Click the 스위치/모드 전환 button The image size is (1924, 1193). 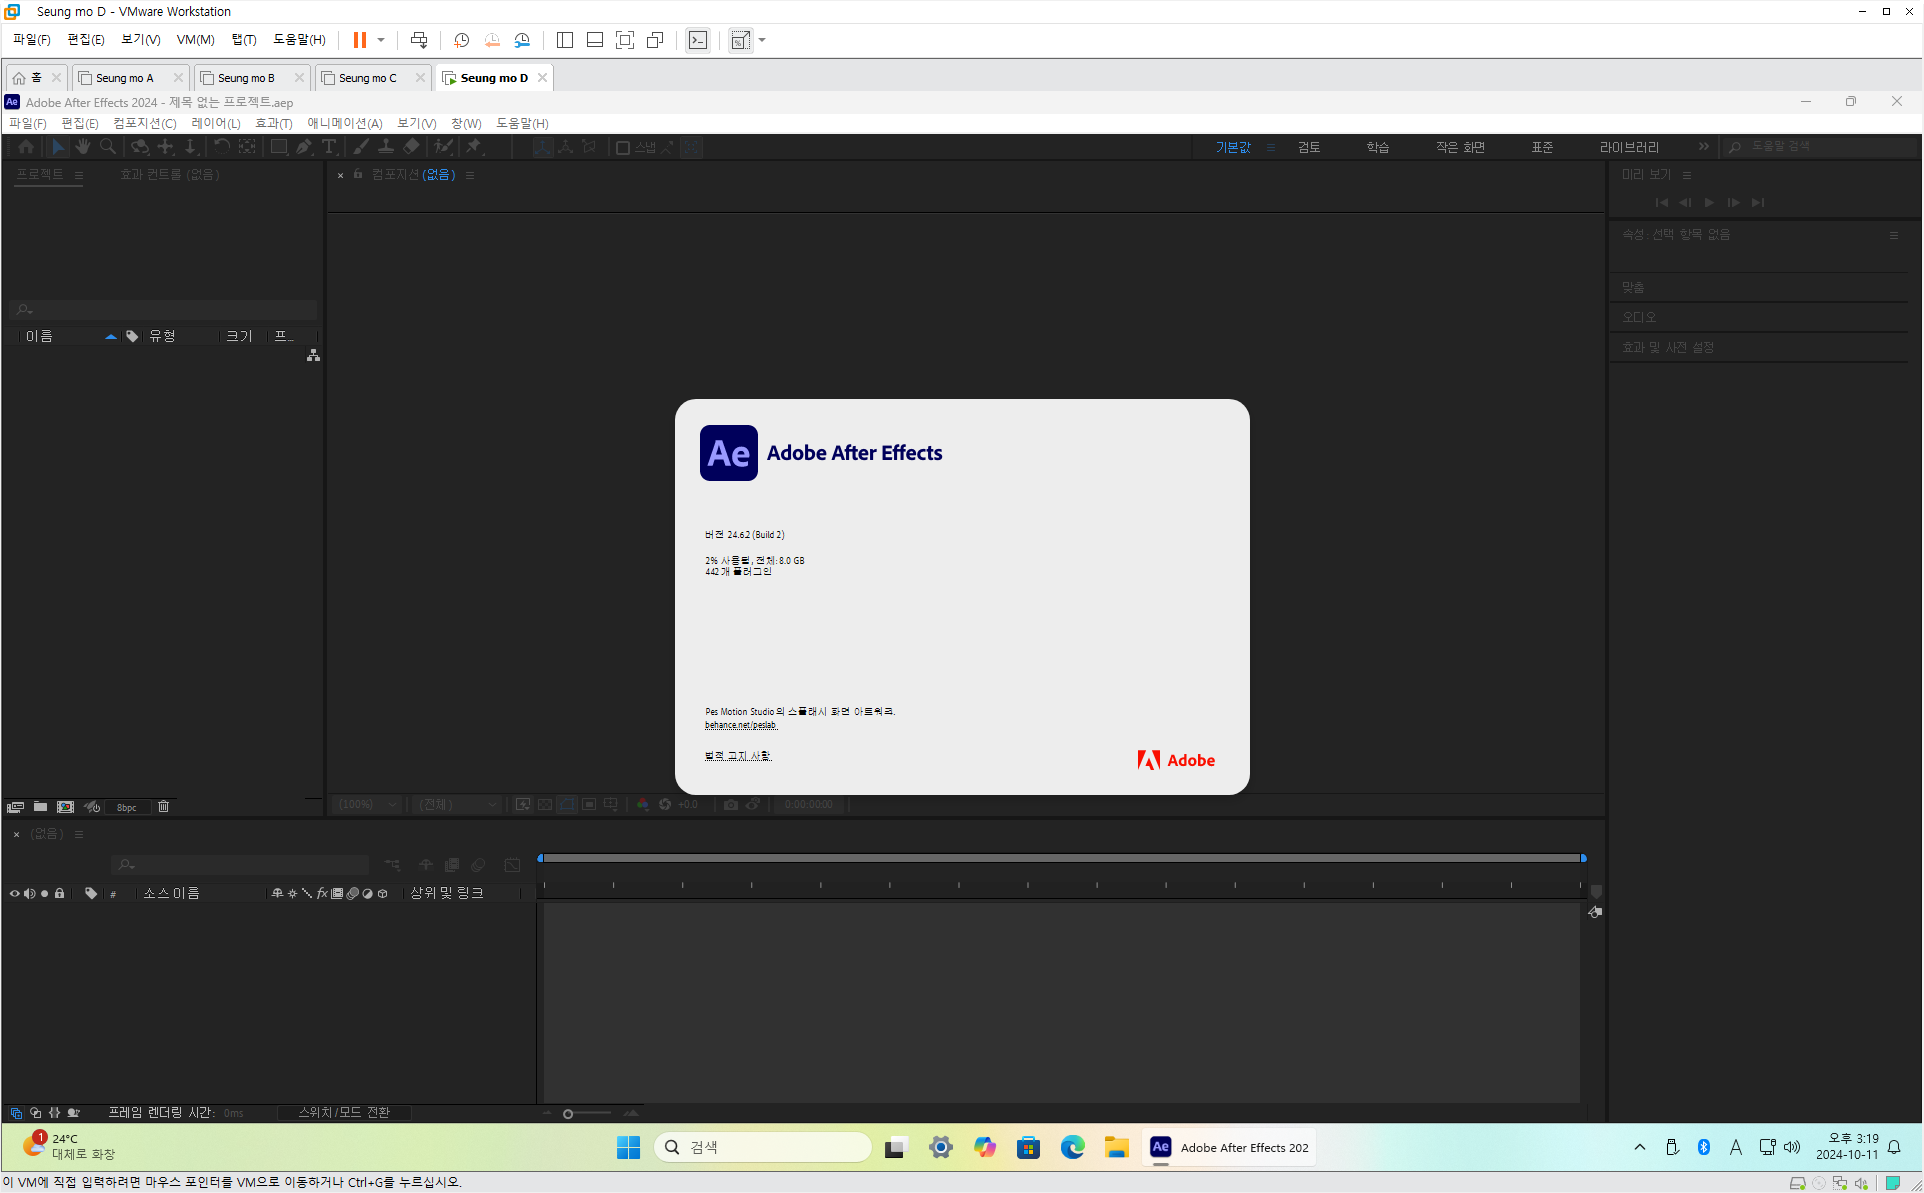point(344,1112)
